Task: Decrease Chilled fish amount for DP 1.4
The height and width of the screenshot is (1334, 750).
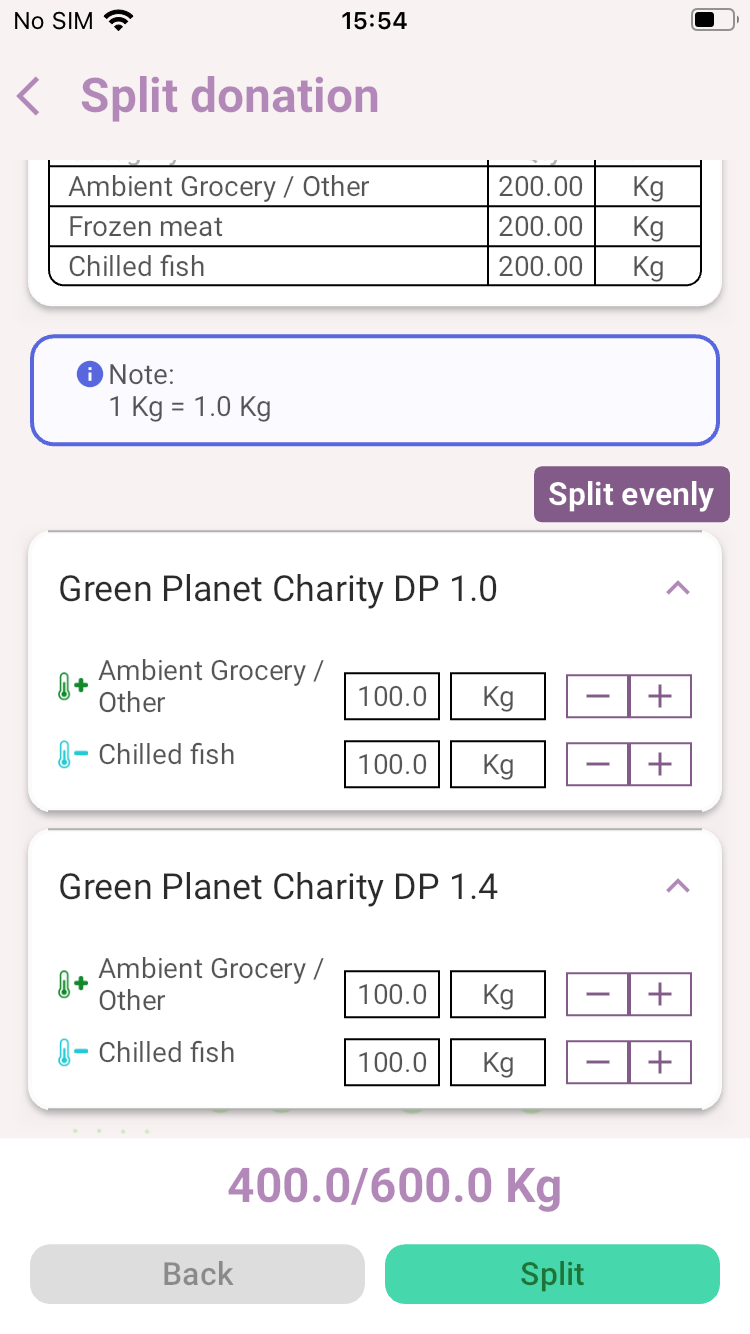Action: 598,1063
